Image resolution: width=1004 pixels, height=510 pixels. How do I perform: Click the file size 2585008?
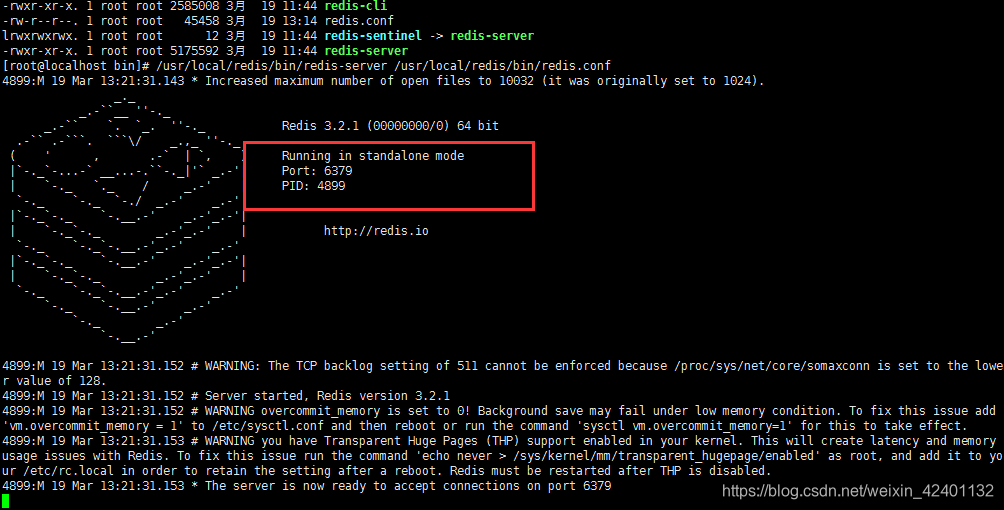pyautogui.click(x=194, y=6)
